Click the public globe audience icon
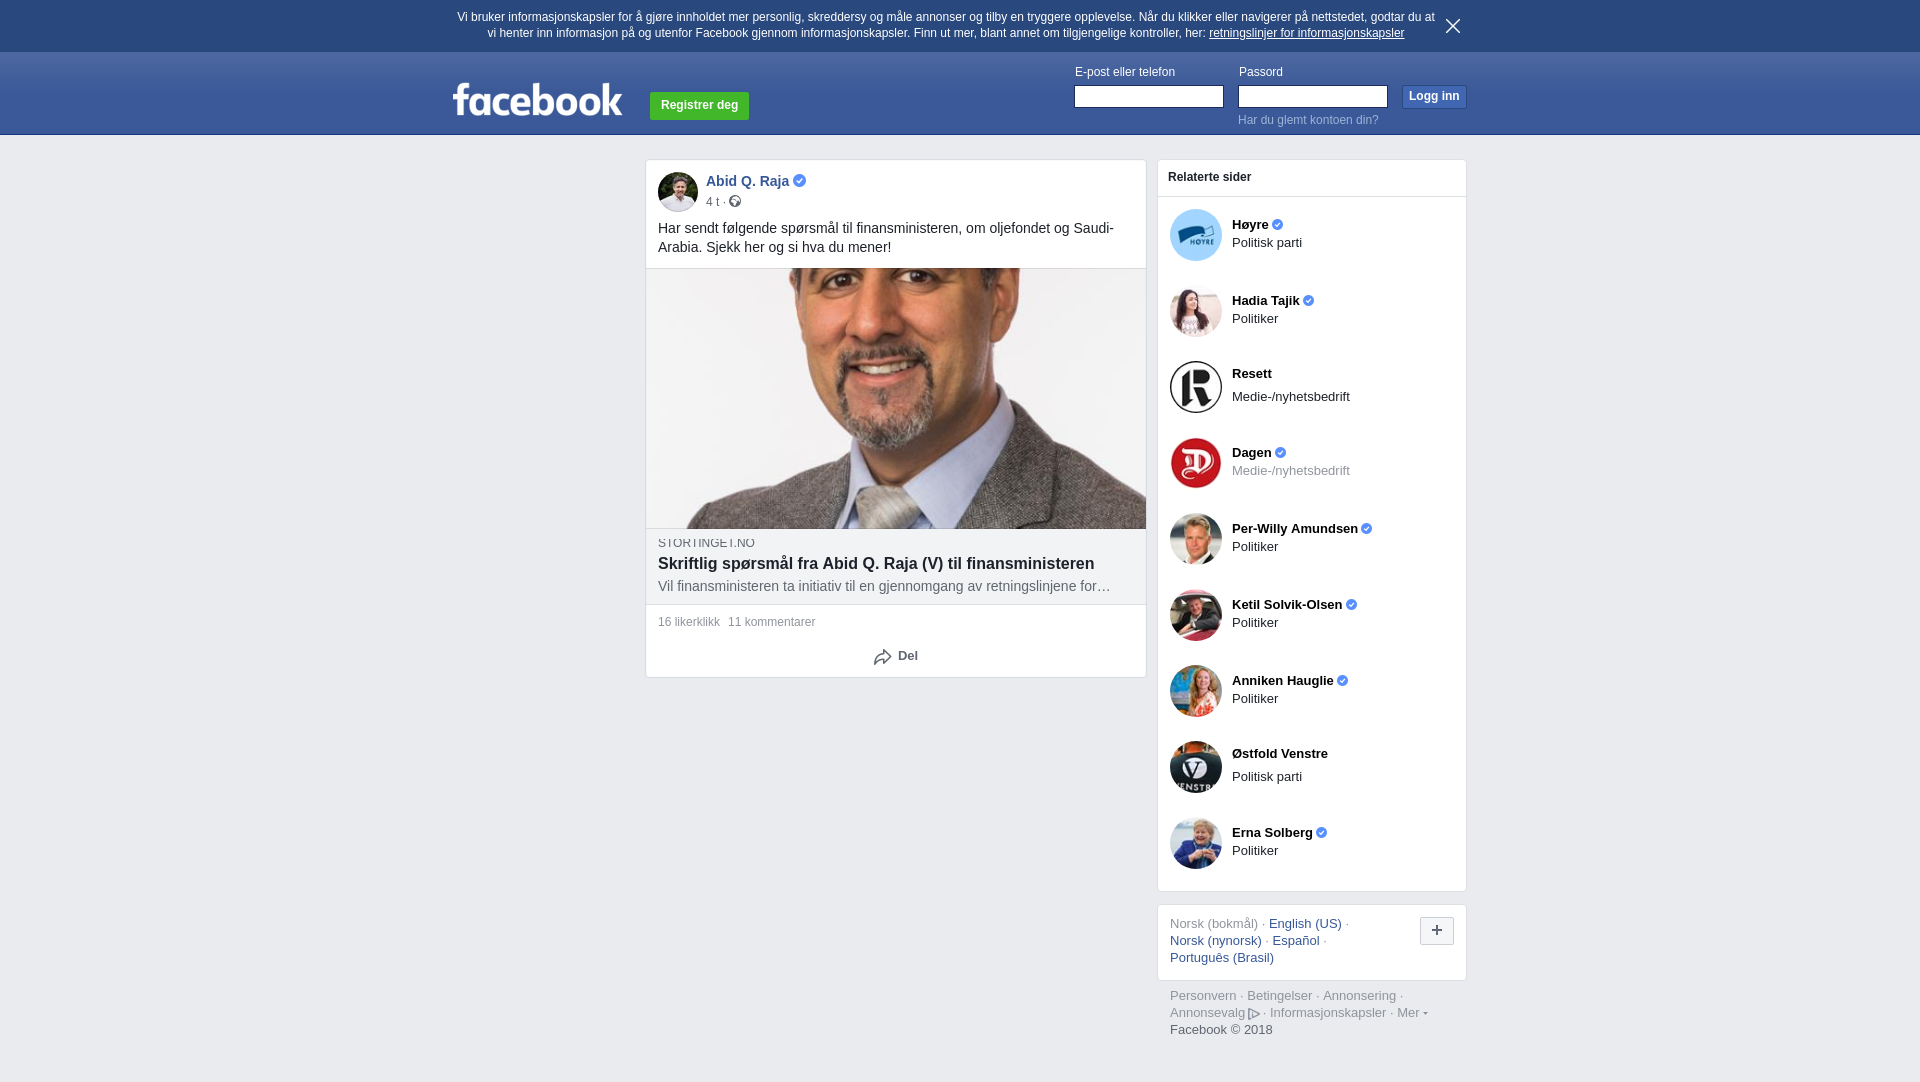 tap(735, 202)
